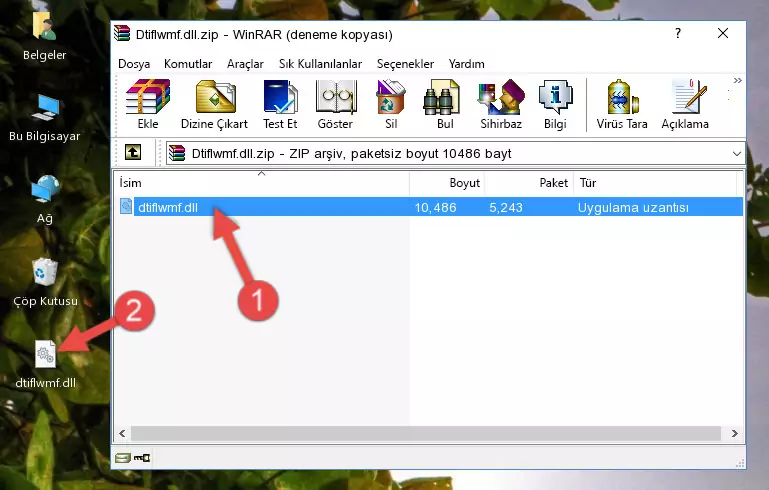The width and height of the screenshot is (769, 490).
Task: Select the Bu Bilgisayar desktop icon
Action: pos(45,119)
